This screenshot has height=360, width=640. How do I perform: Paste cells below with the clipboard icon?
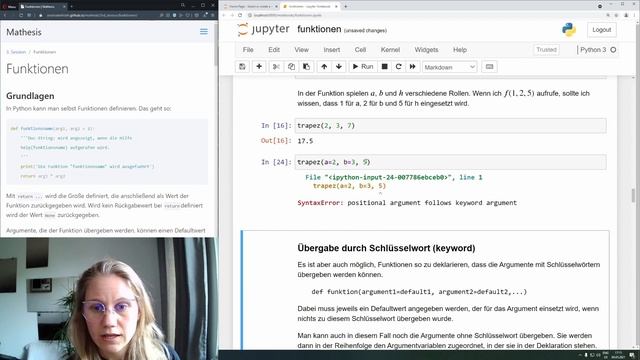[307, 67]
